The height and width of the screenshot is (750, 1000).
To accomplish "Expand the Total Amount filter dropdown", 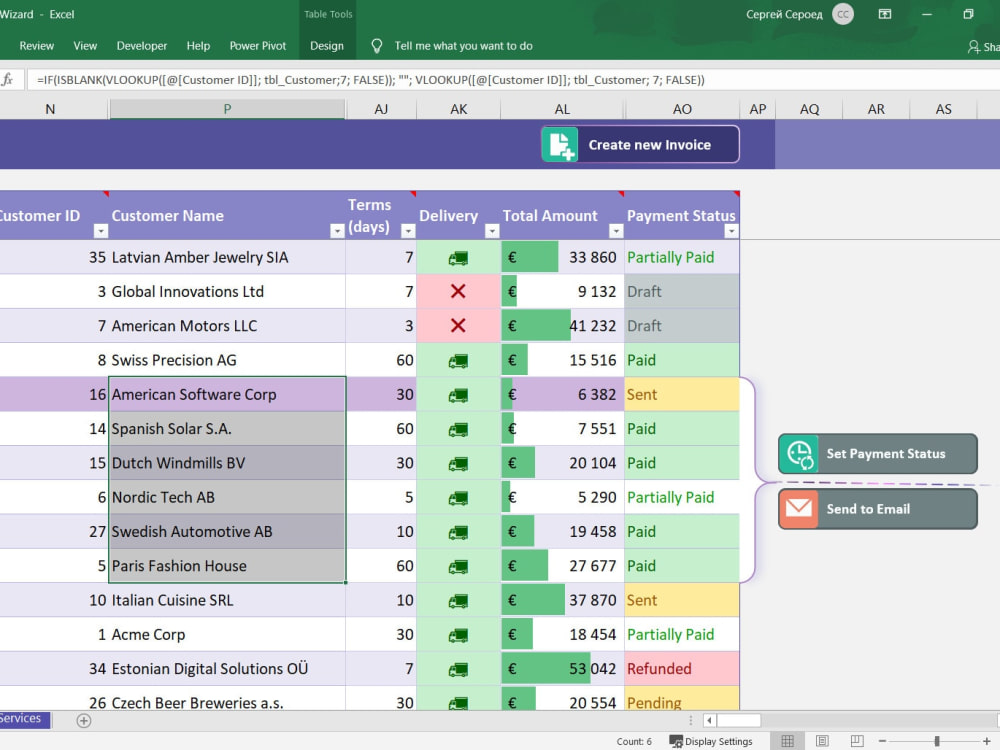I will 615,231.
